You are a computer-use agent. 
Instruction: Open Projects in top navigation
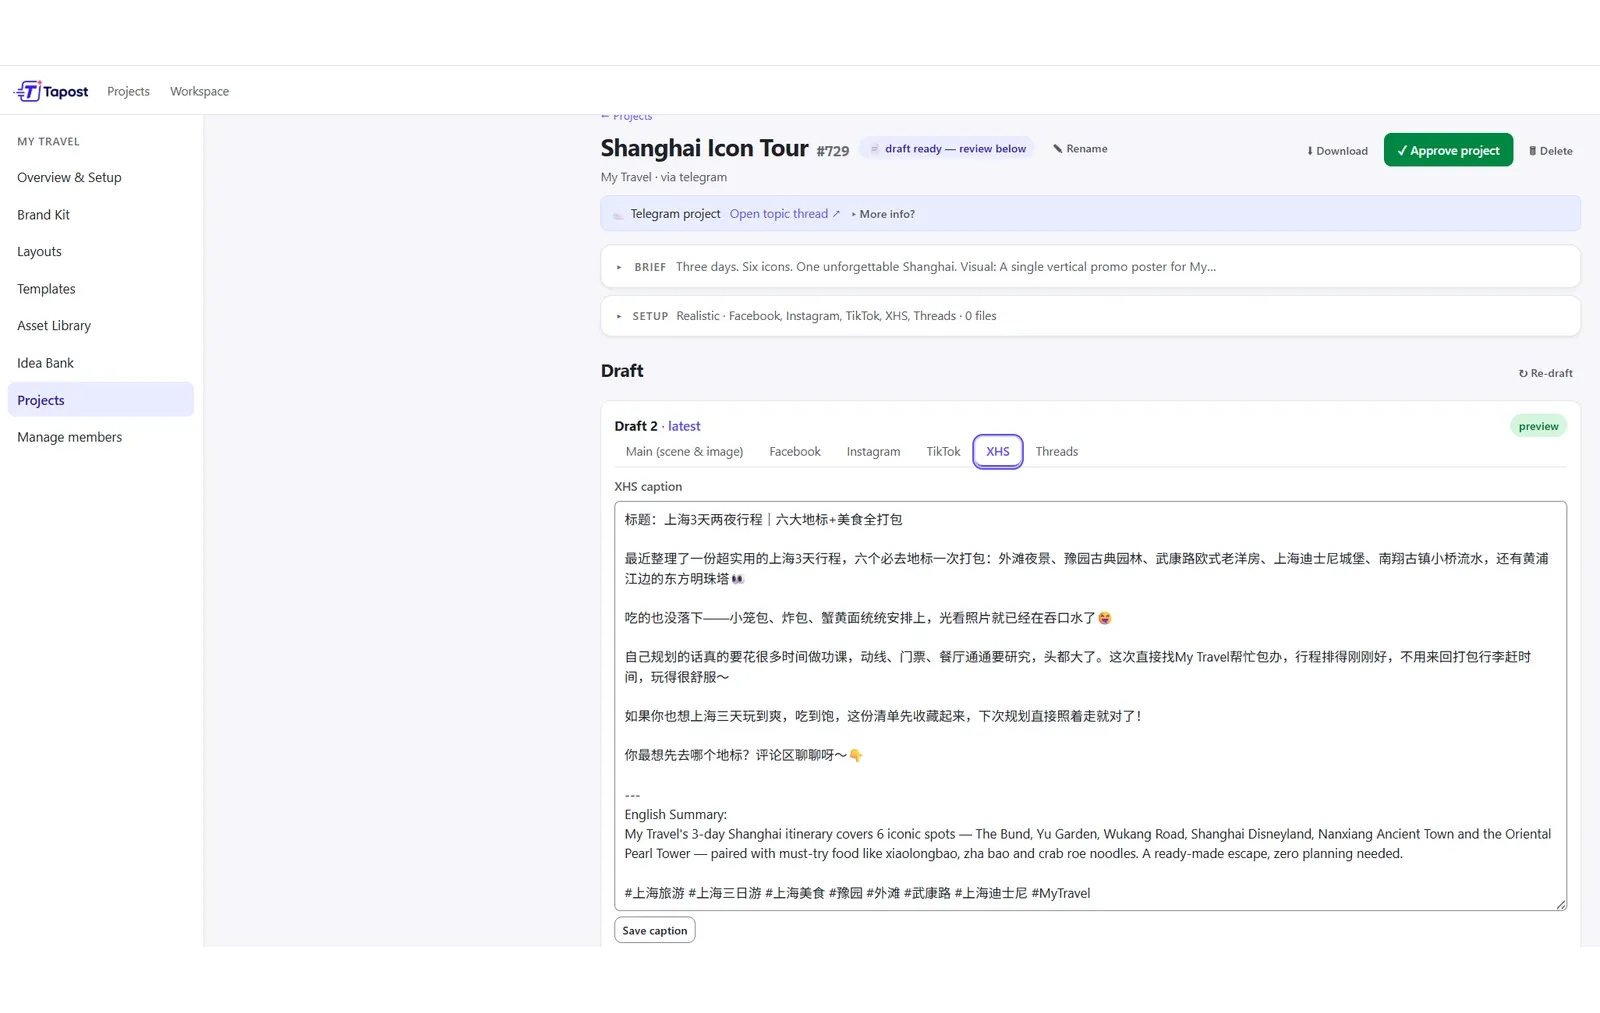pos(128,91)
